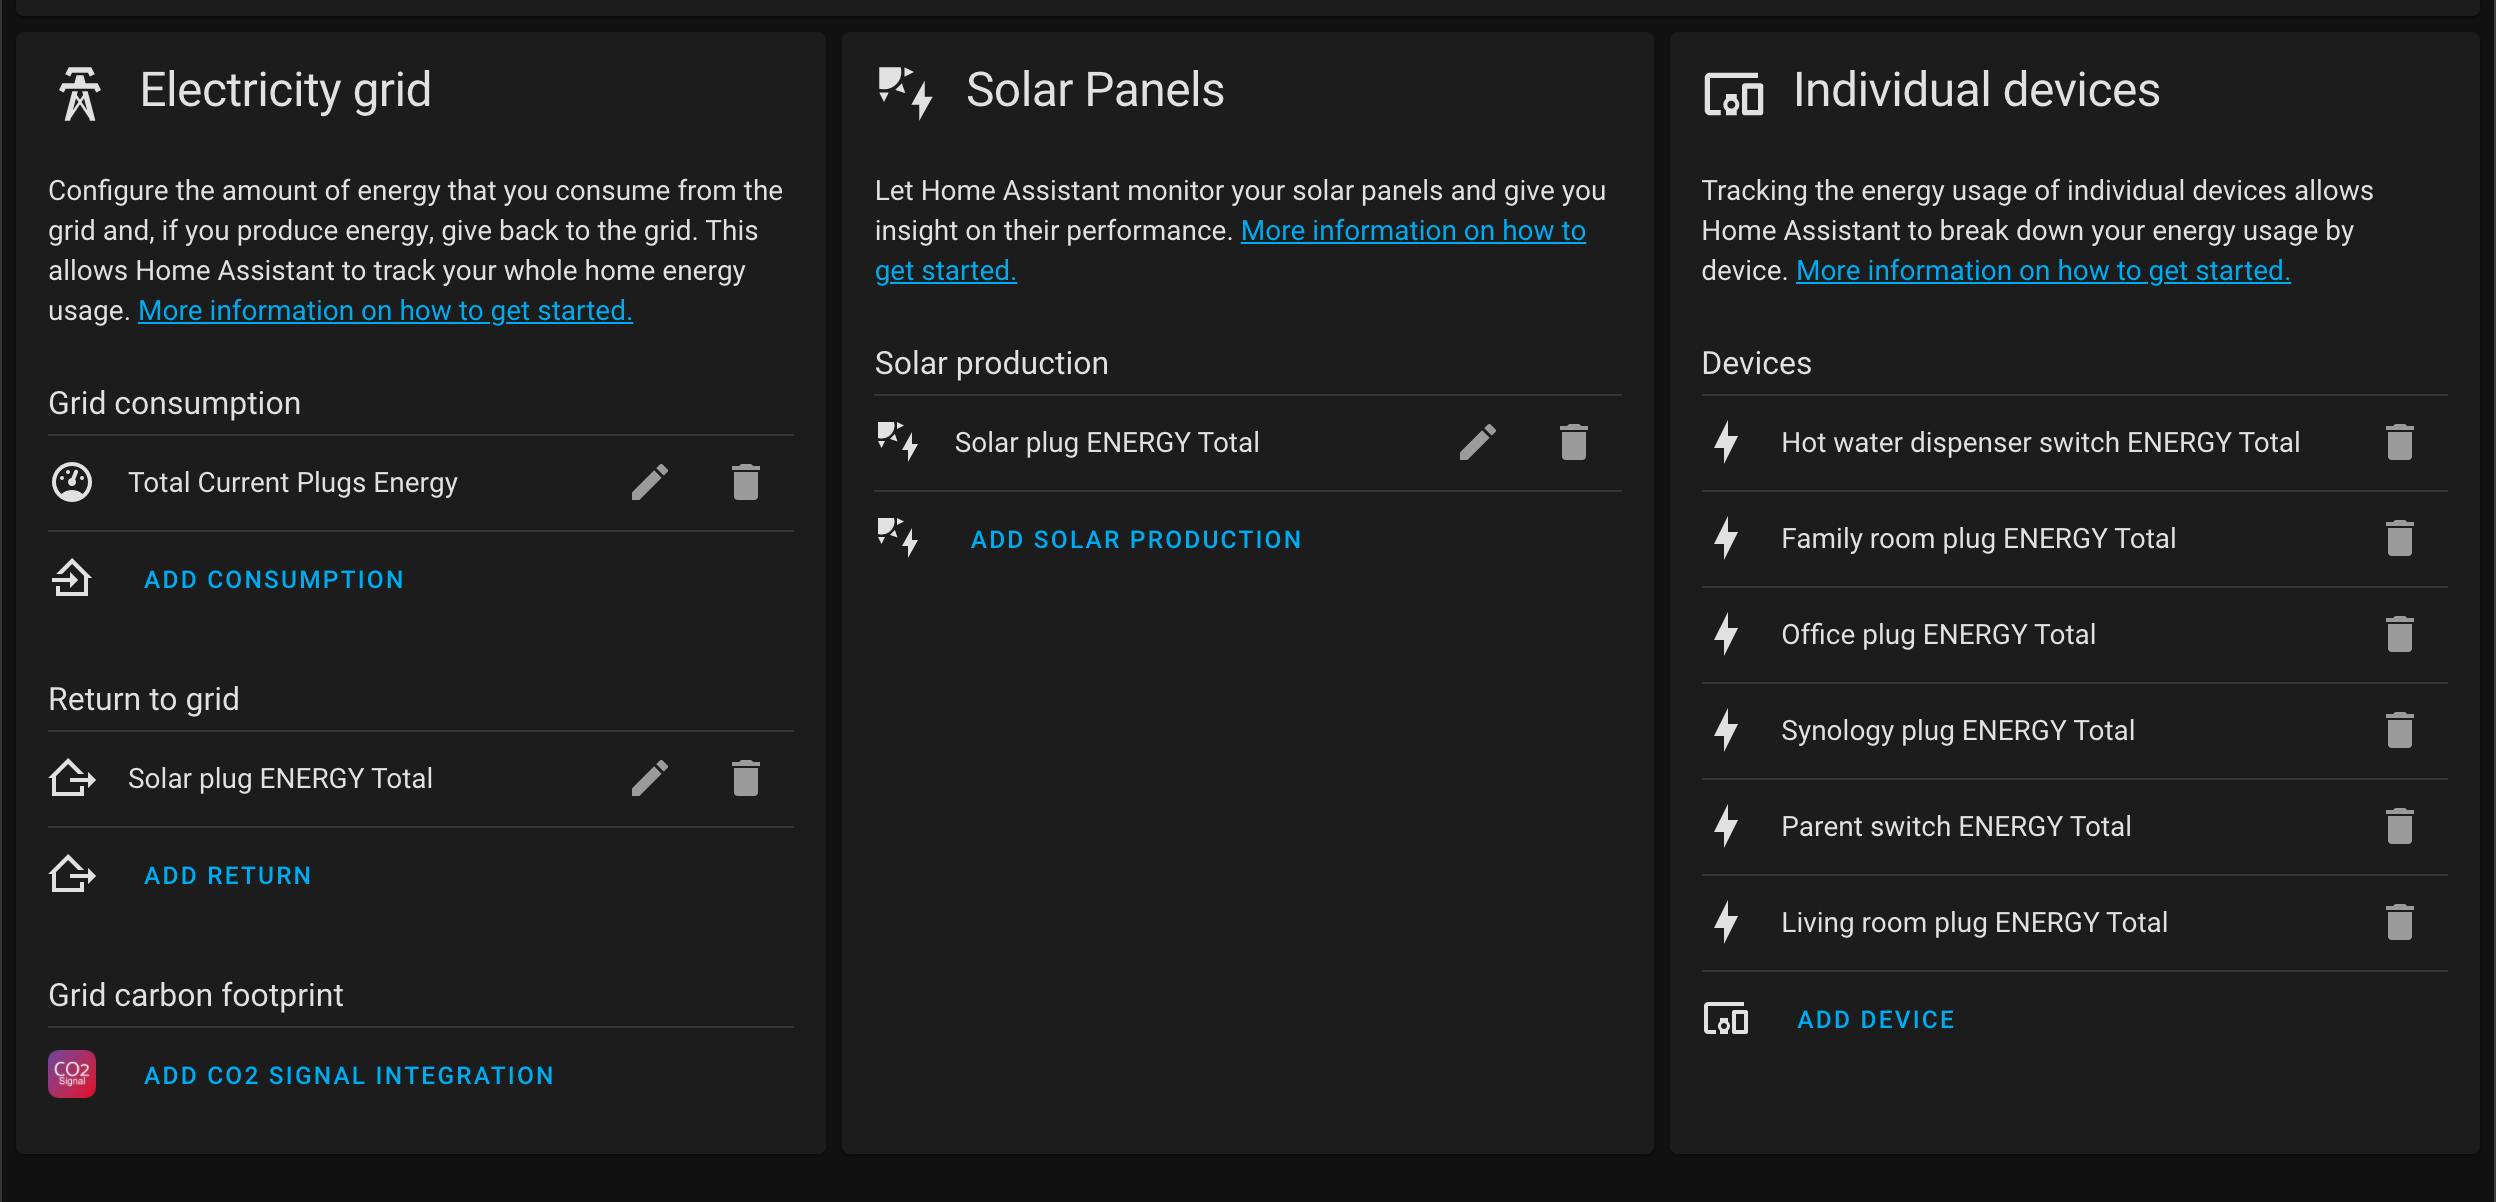The image size is (2496, 1202).
Task: Add a return to grid source
Action: (x=228, y=876)
